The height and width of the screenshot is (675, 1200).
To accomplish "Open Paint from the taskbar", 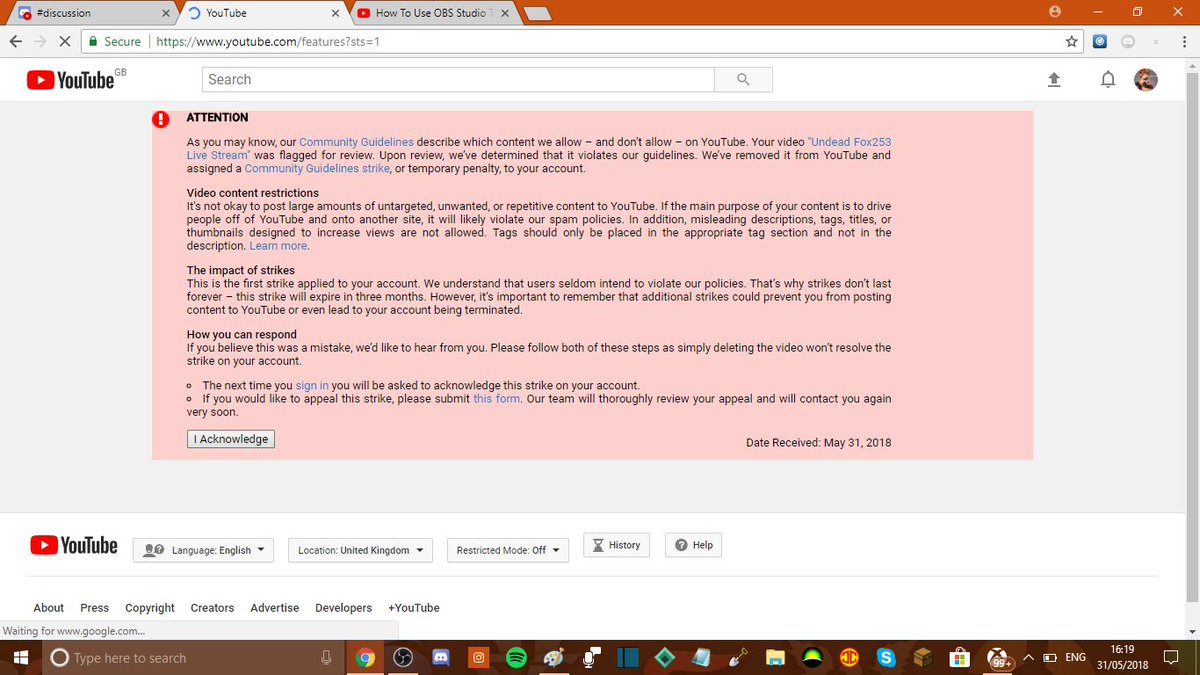I will coord(553,658).
